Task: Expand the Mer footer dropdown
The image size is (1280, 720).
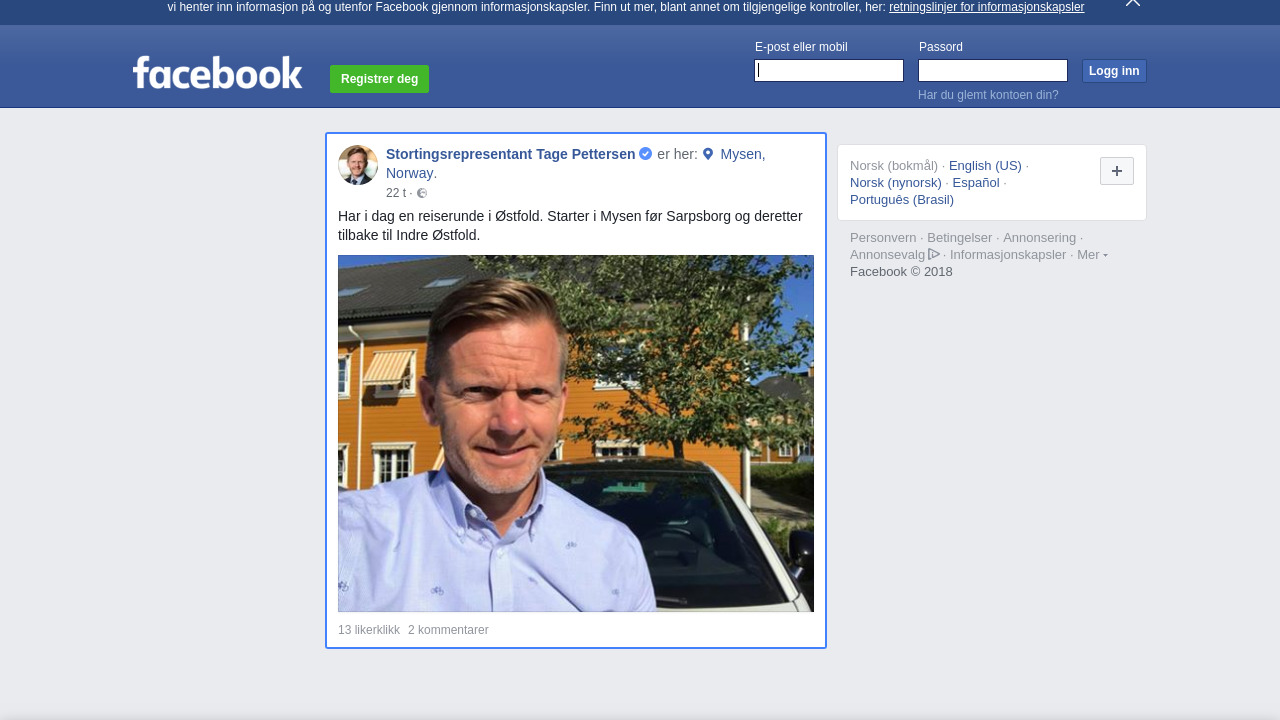Action: pyautogui.click(x=1092, y=255)
